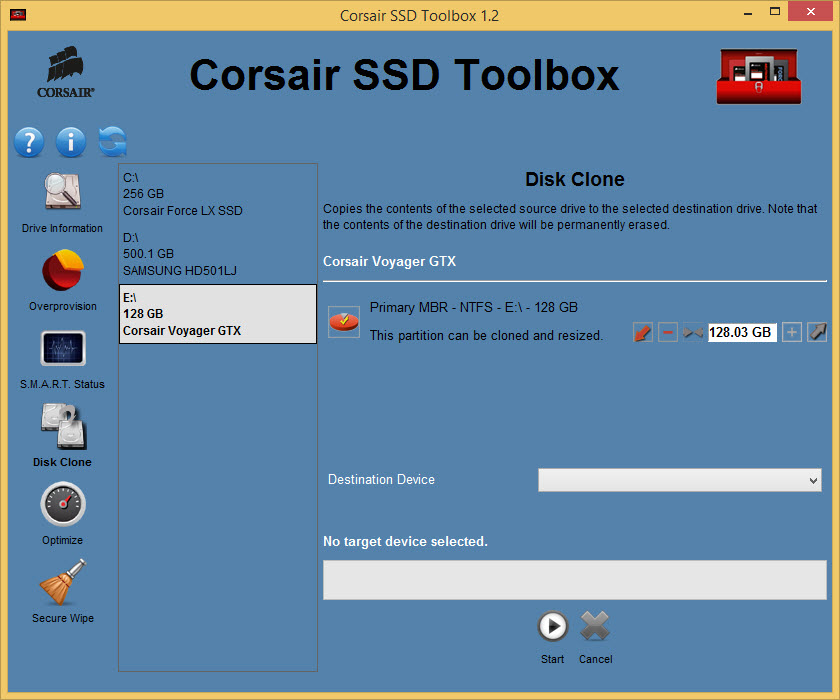The width and height of the screenshot is (840, 700).
Task: Select C:\ Corsair Force LX SSD drive
Action: point(218,194)
